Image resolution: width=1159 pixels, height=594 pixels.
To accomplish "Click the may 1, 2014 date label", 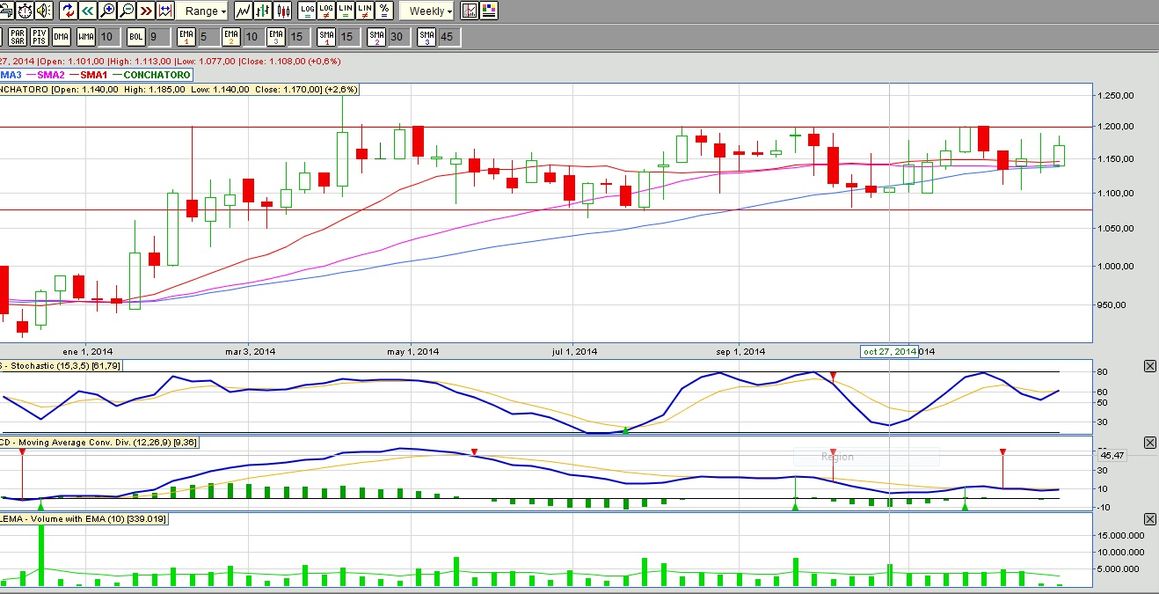I will tap(413, 352).
